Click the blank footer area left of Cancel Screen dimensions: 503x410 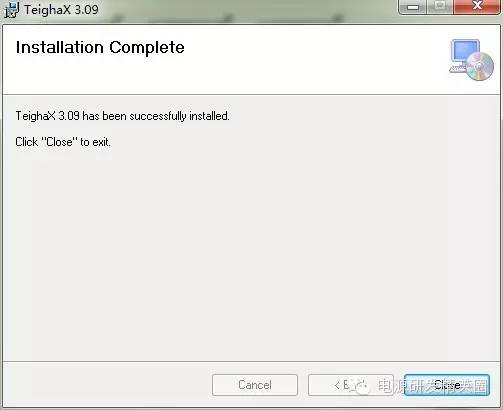point(107,385)
